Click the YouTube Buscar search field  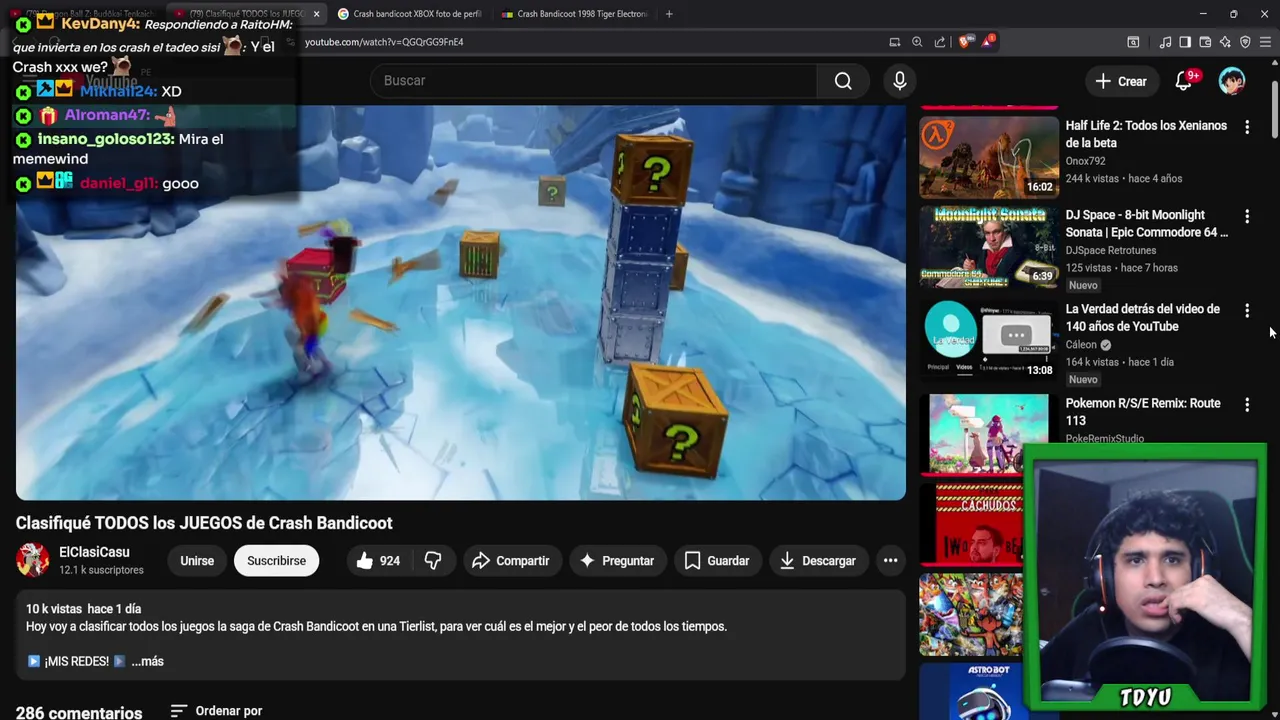tap(593, 81)
